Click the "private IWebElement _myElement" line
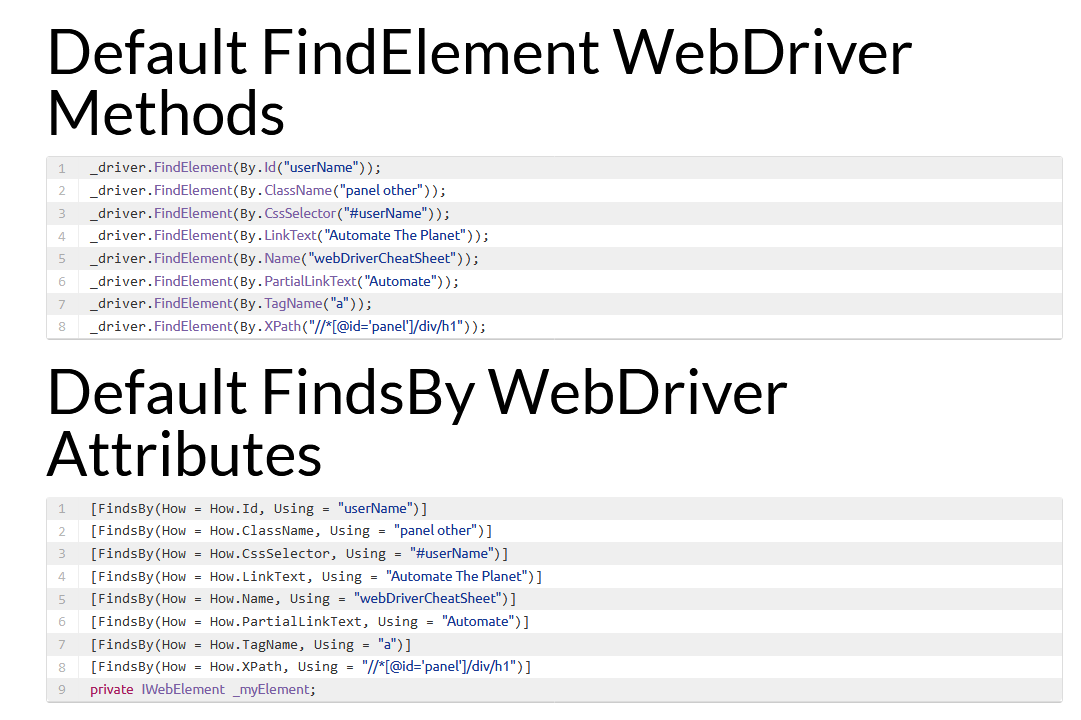This screenshot has width=1081, height=720. (202, 690)
